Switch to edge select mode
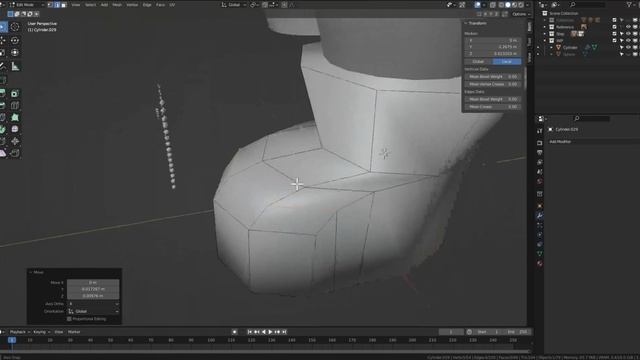Viewport: 640px width, 360px height. [57, 5]
